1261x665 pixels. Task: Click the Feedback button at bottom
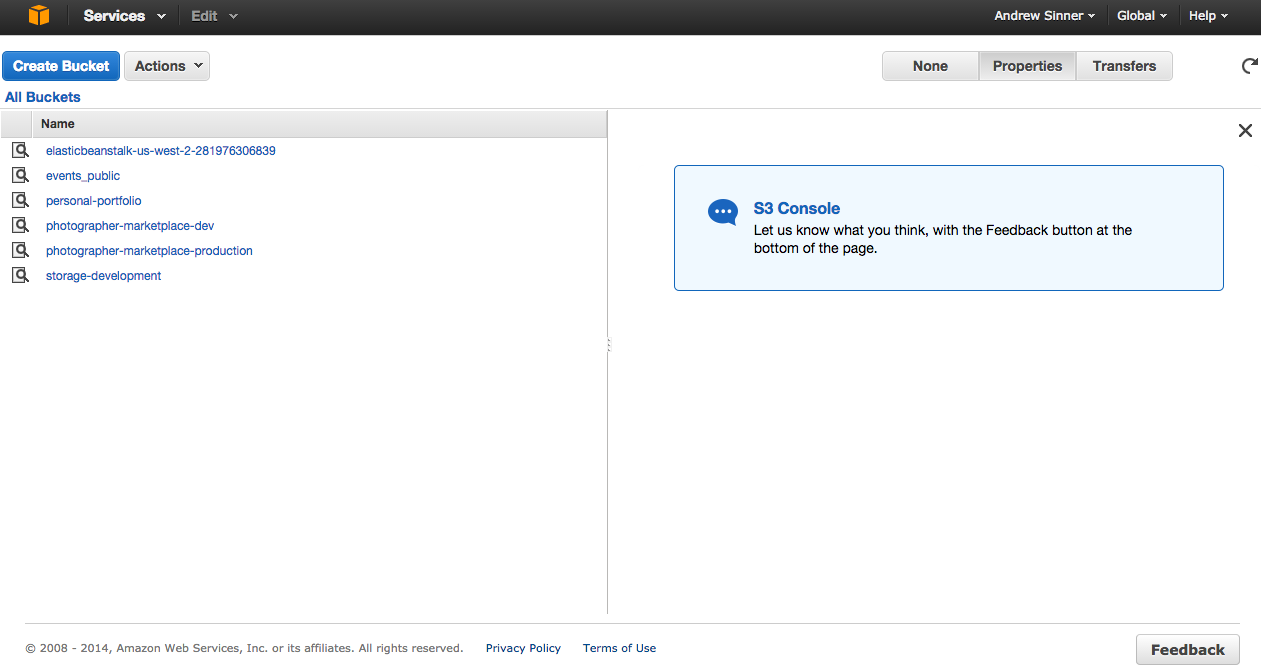click(1188, 650)
